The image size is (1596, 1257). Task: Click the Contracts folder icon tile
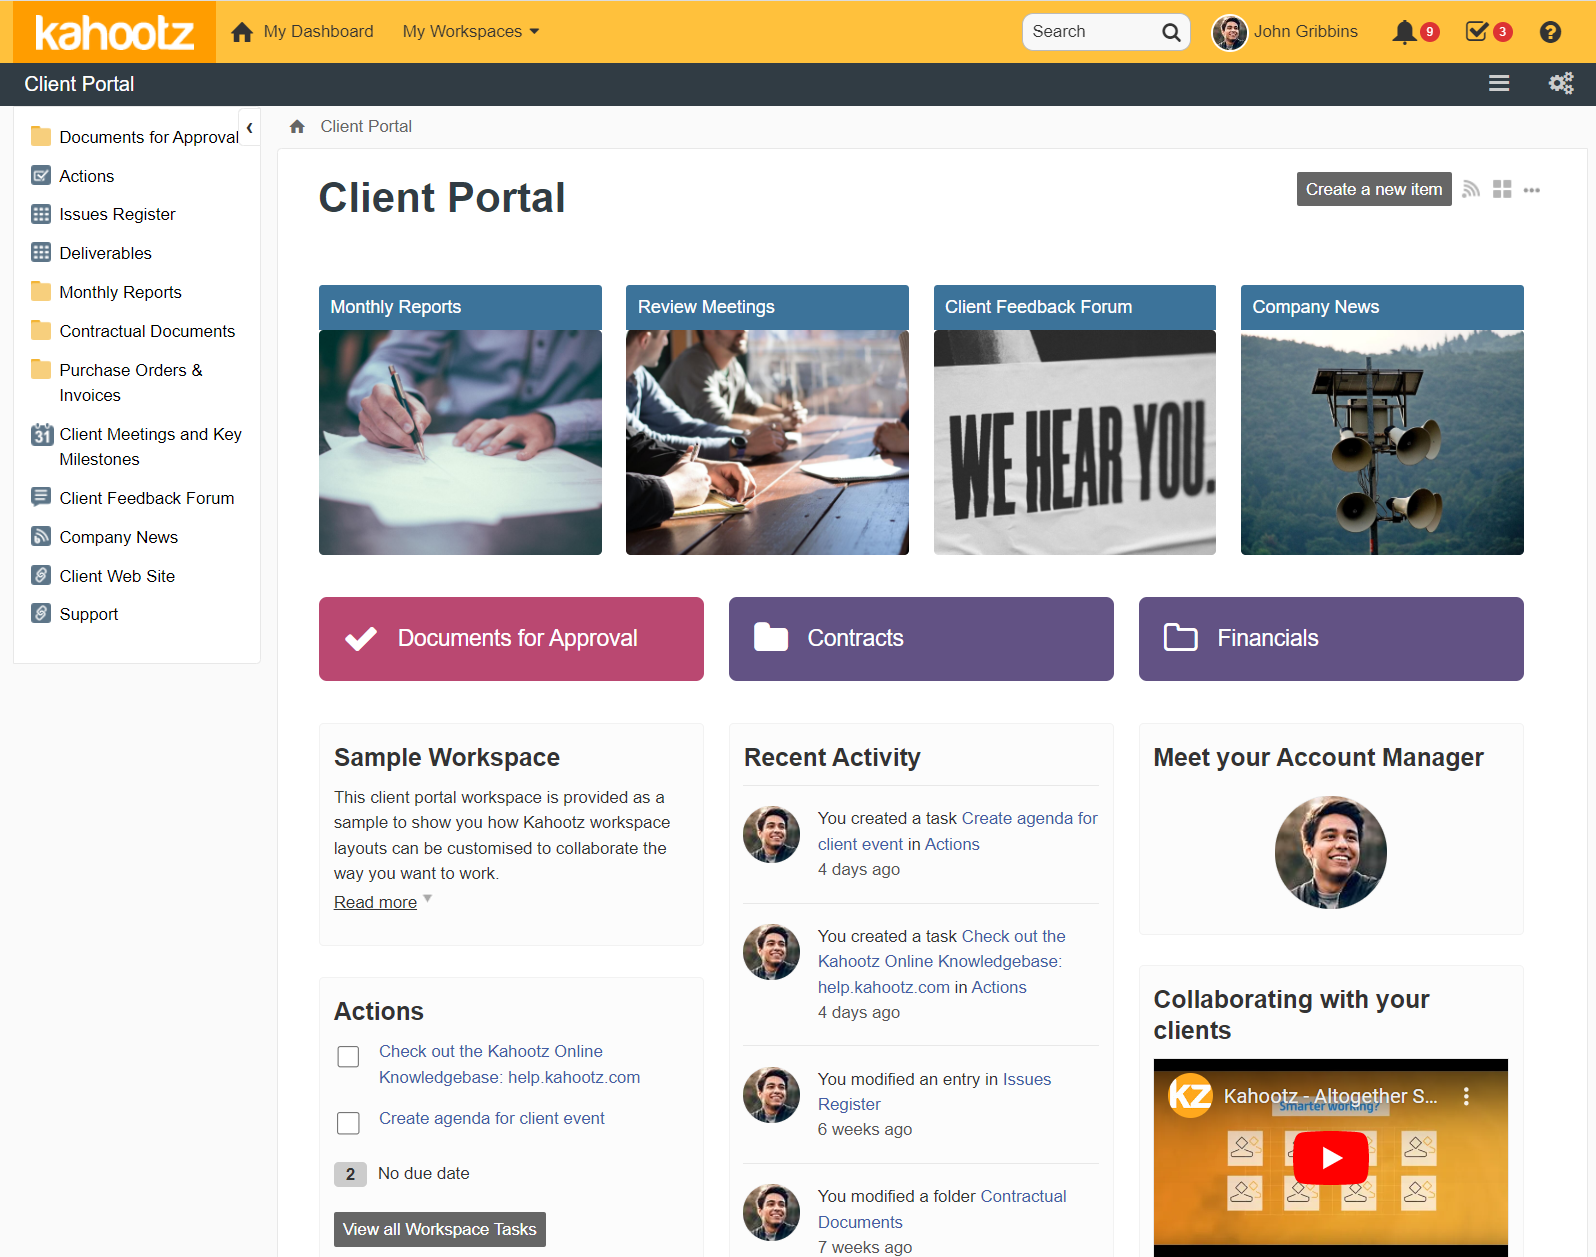tap(771, 637)
